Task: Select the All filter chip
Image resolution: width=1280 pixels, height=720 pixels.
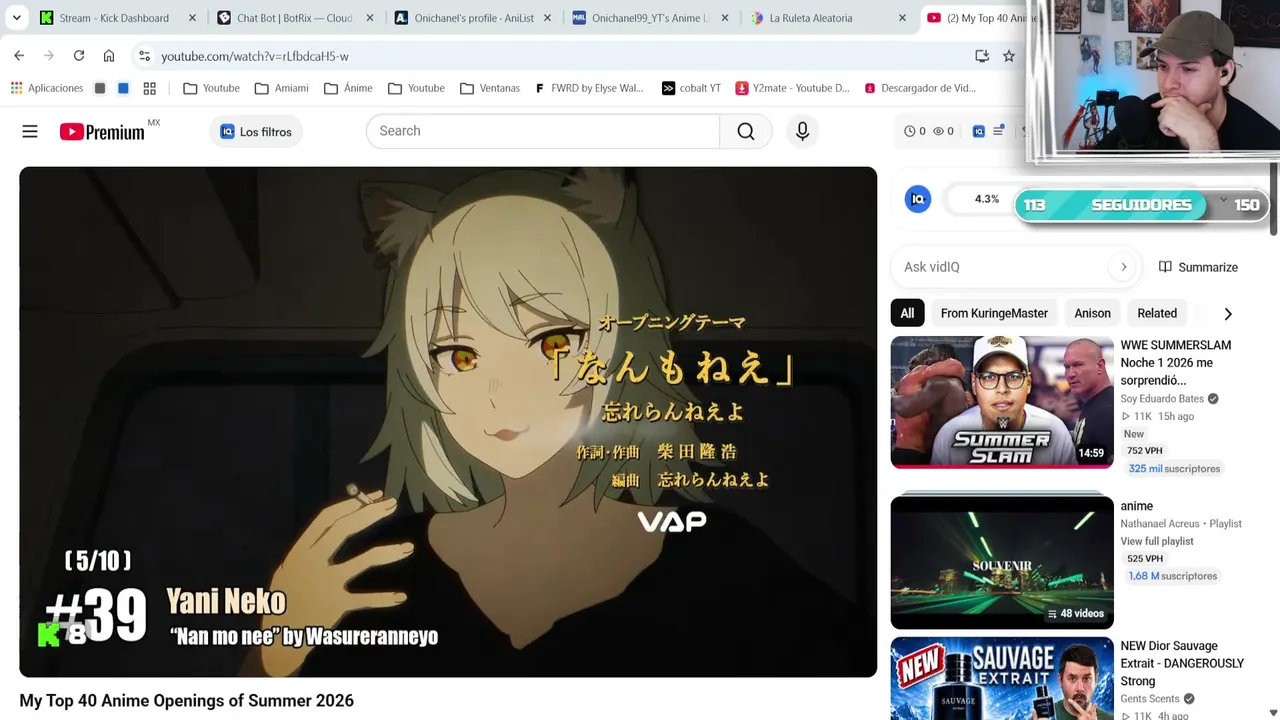Action: coord(907,313)
